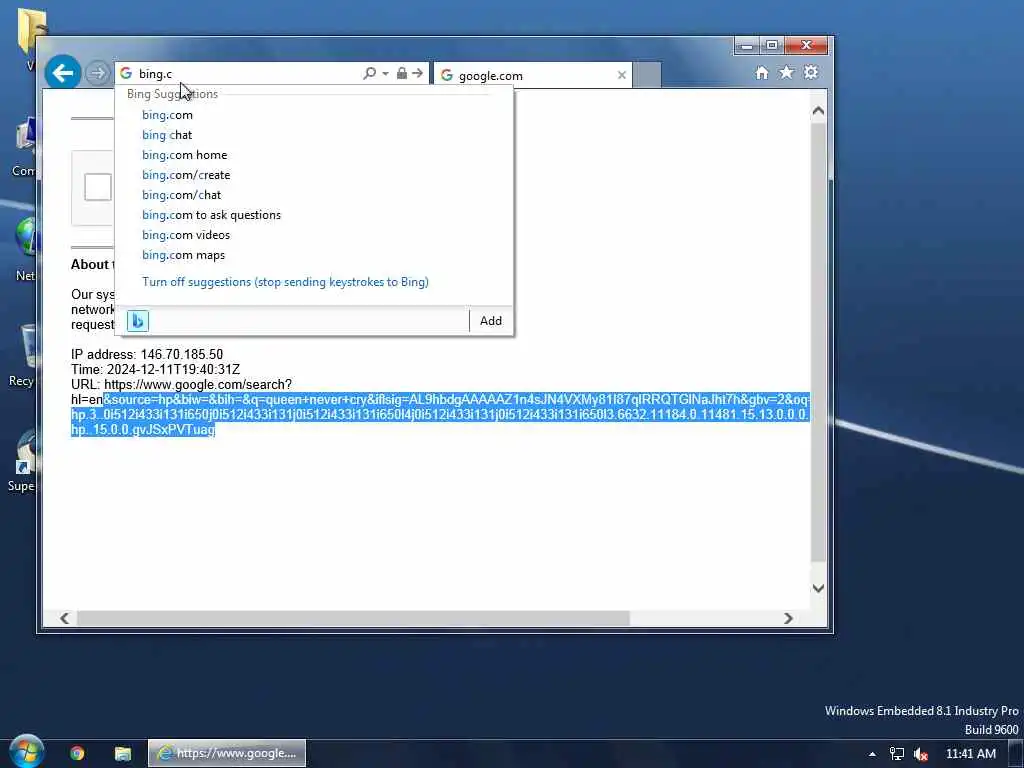Viewport: 1024px width, 768px height.
Task: Open the Tools gear icon
Action: click(x=810, y=72)
